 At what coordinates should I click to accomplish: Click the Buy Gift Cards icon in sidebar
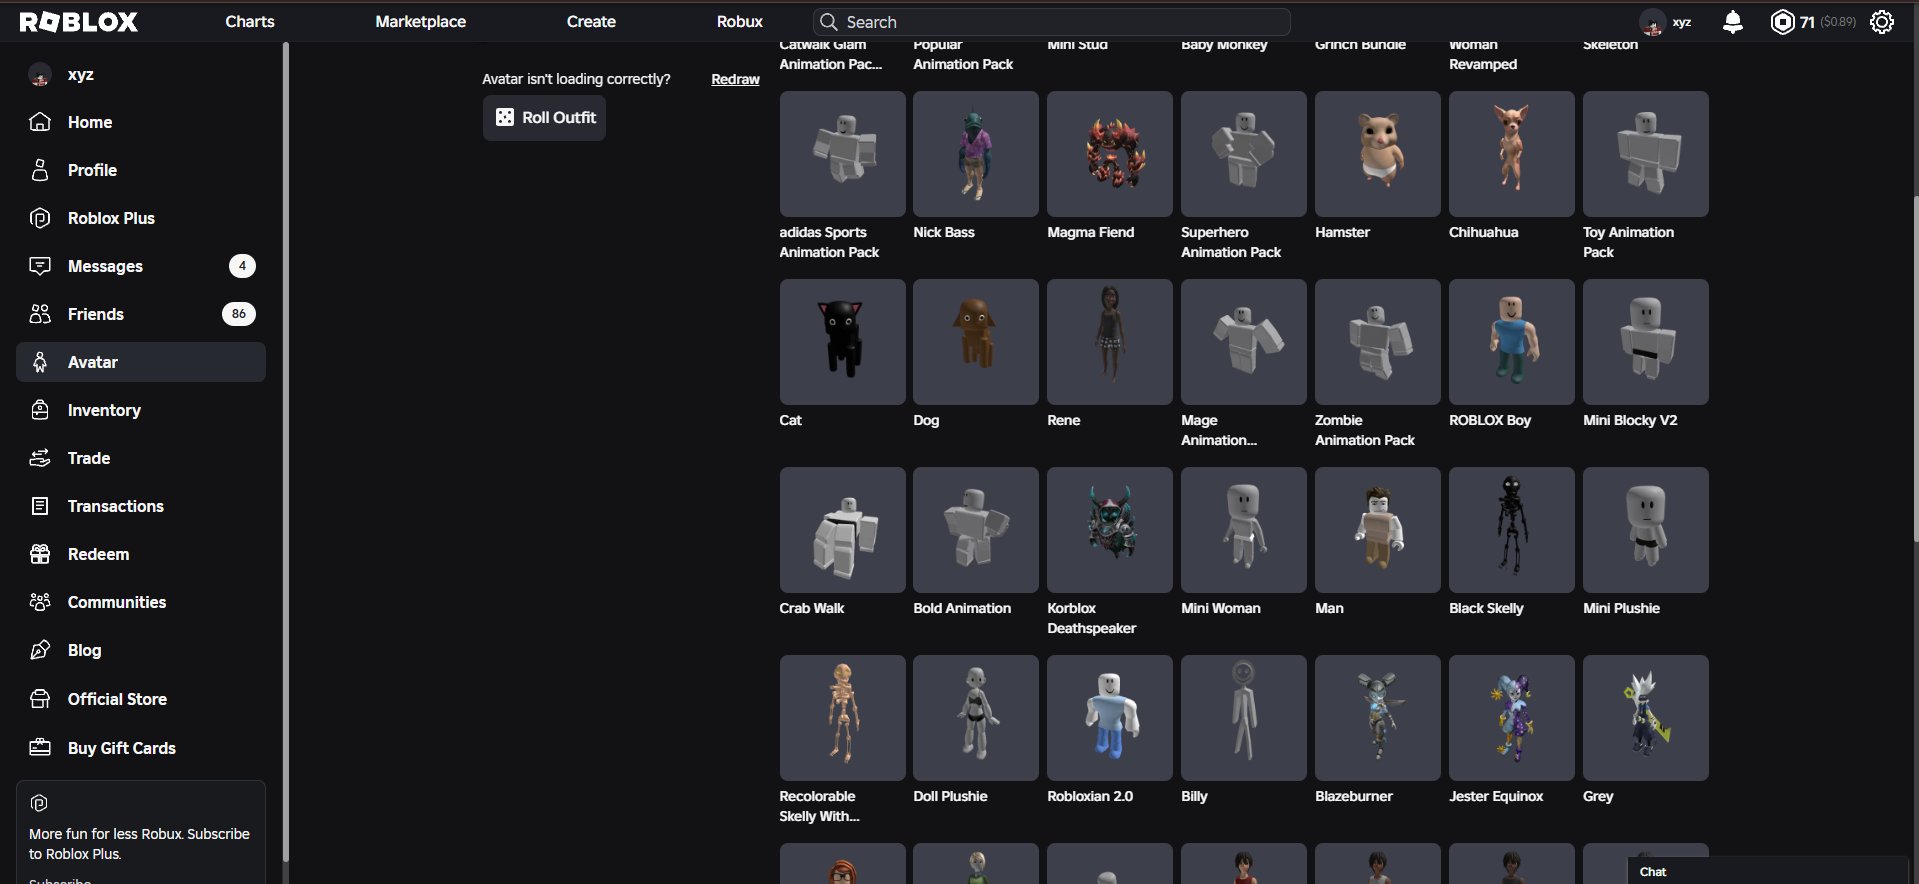click(40, 748)
